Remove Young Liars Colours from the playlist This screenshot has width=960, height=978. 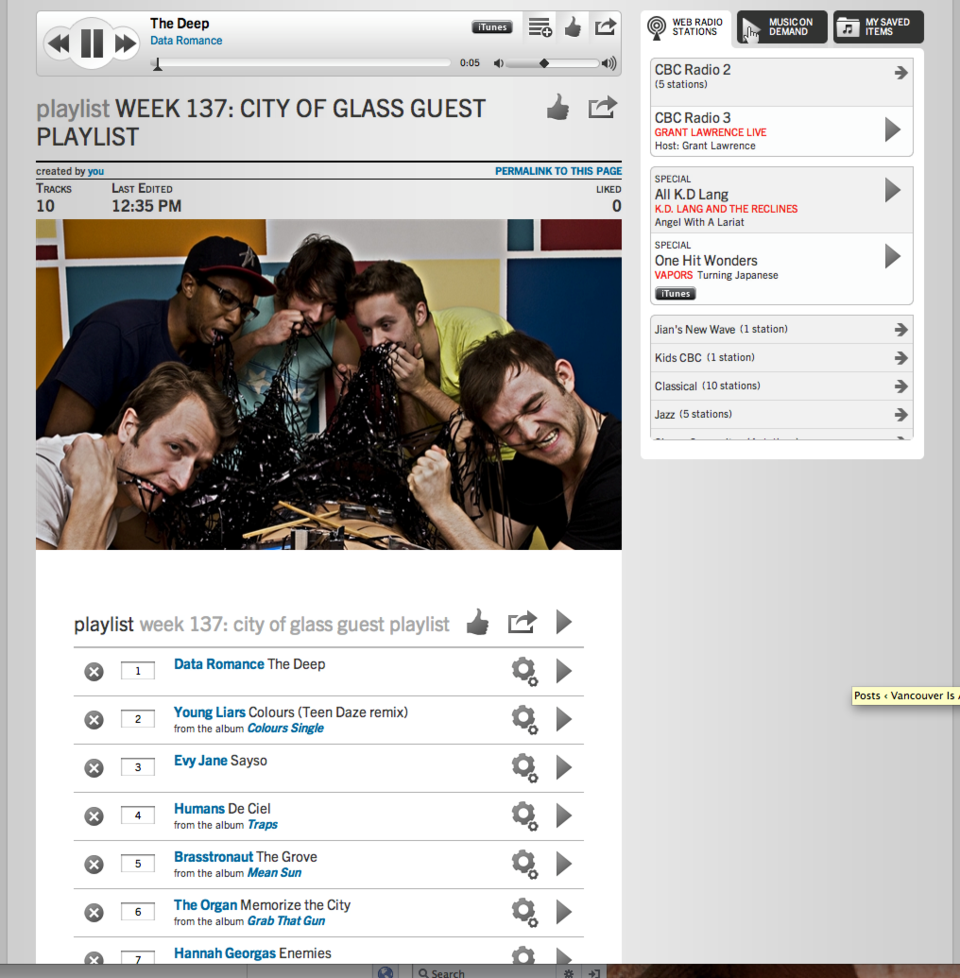94,720
